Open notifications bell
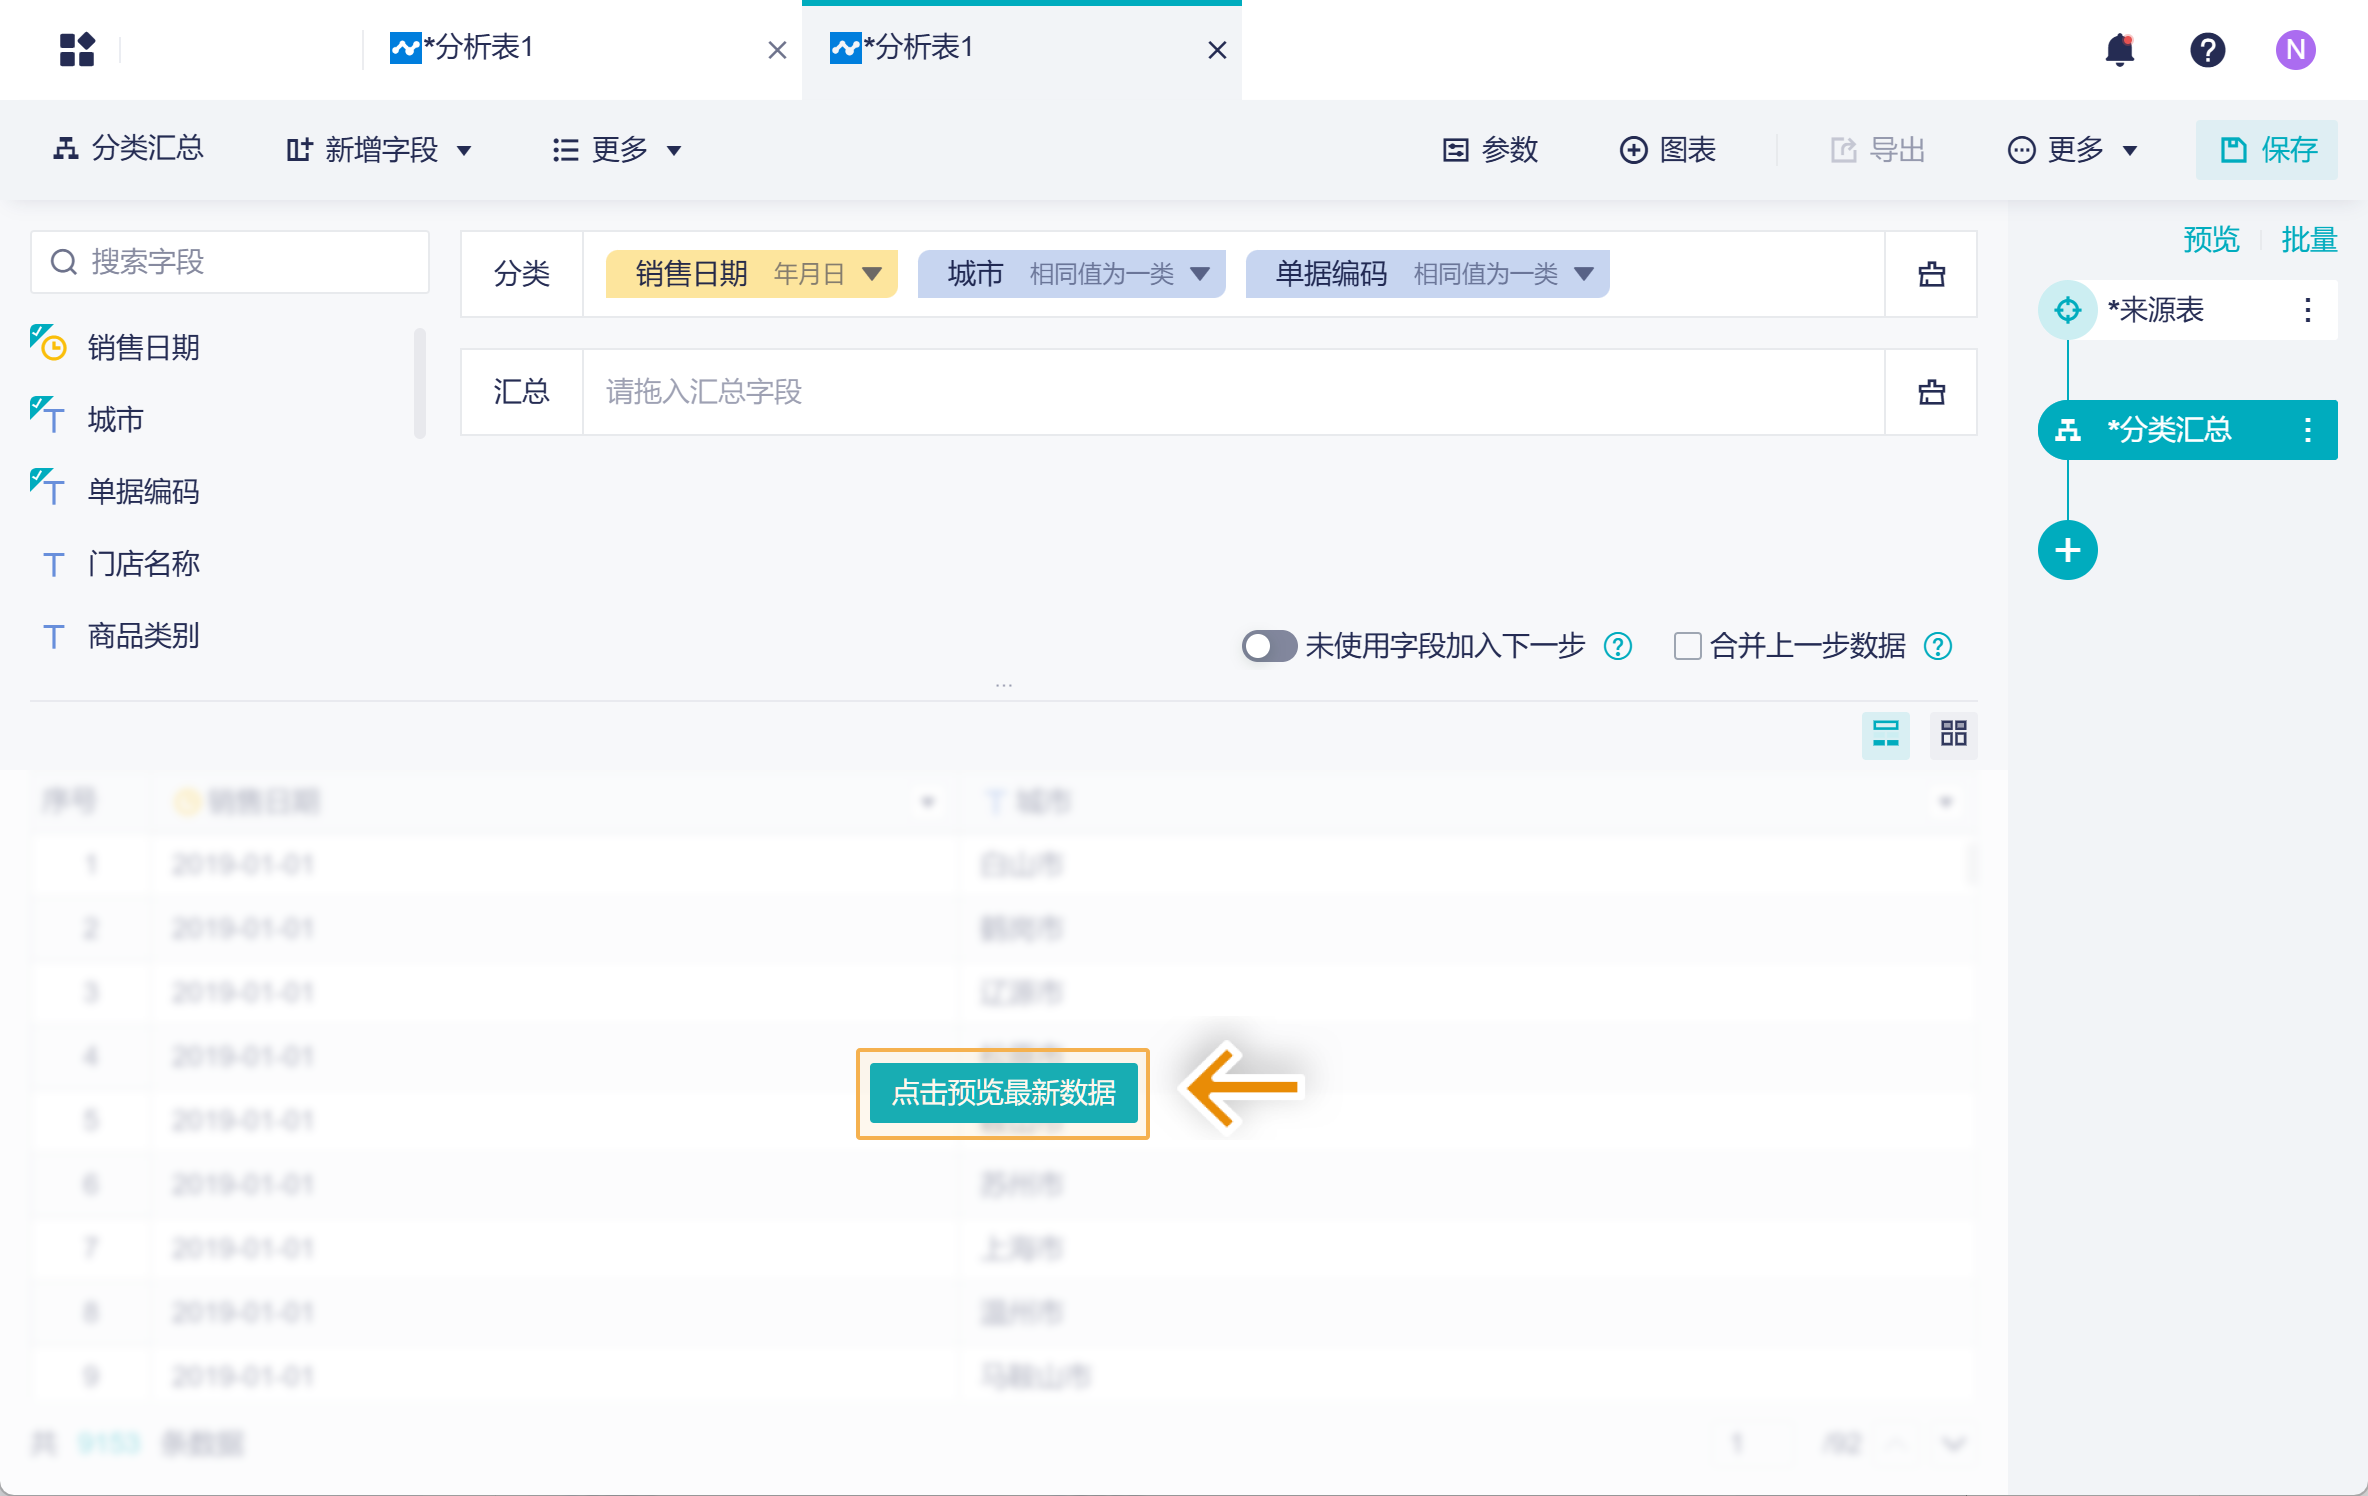 click(x=2119, y=49)
